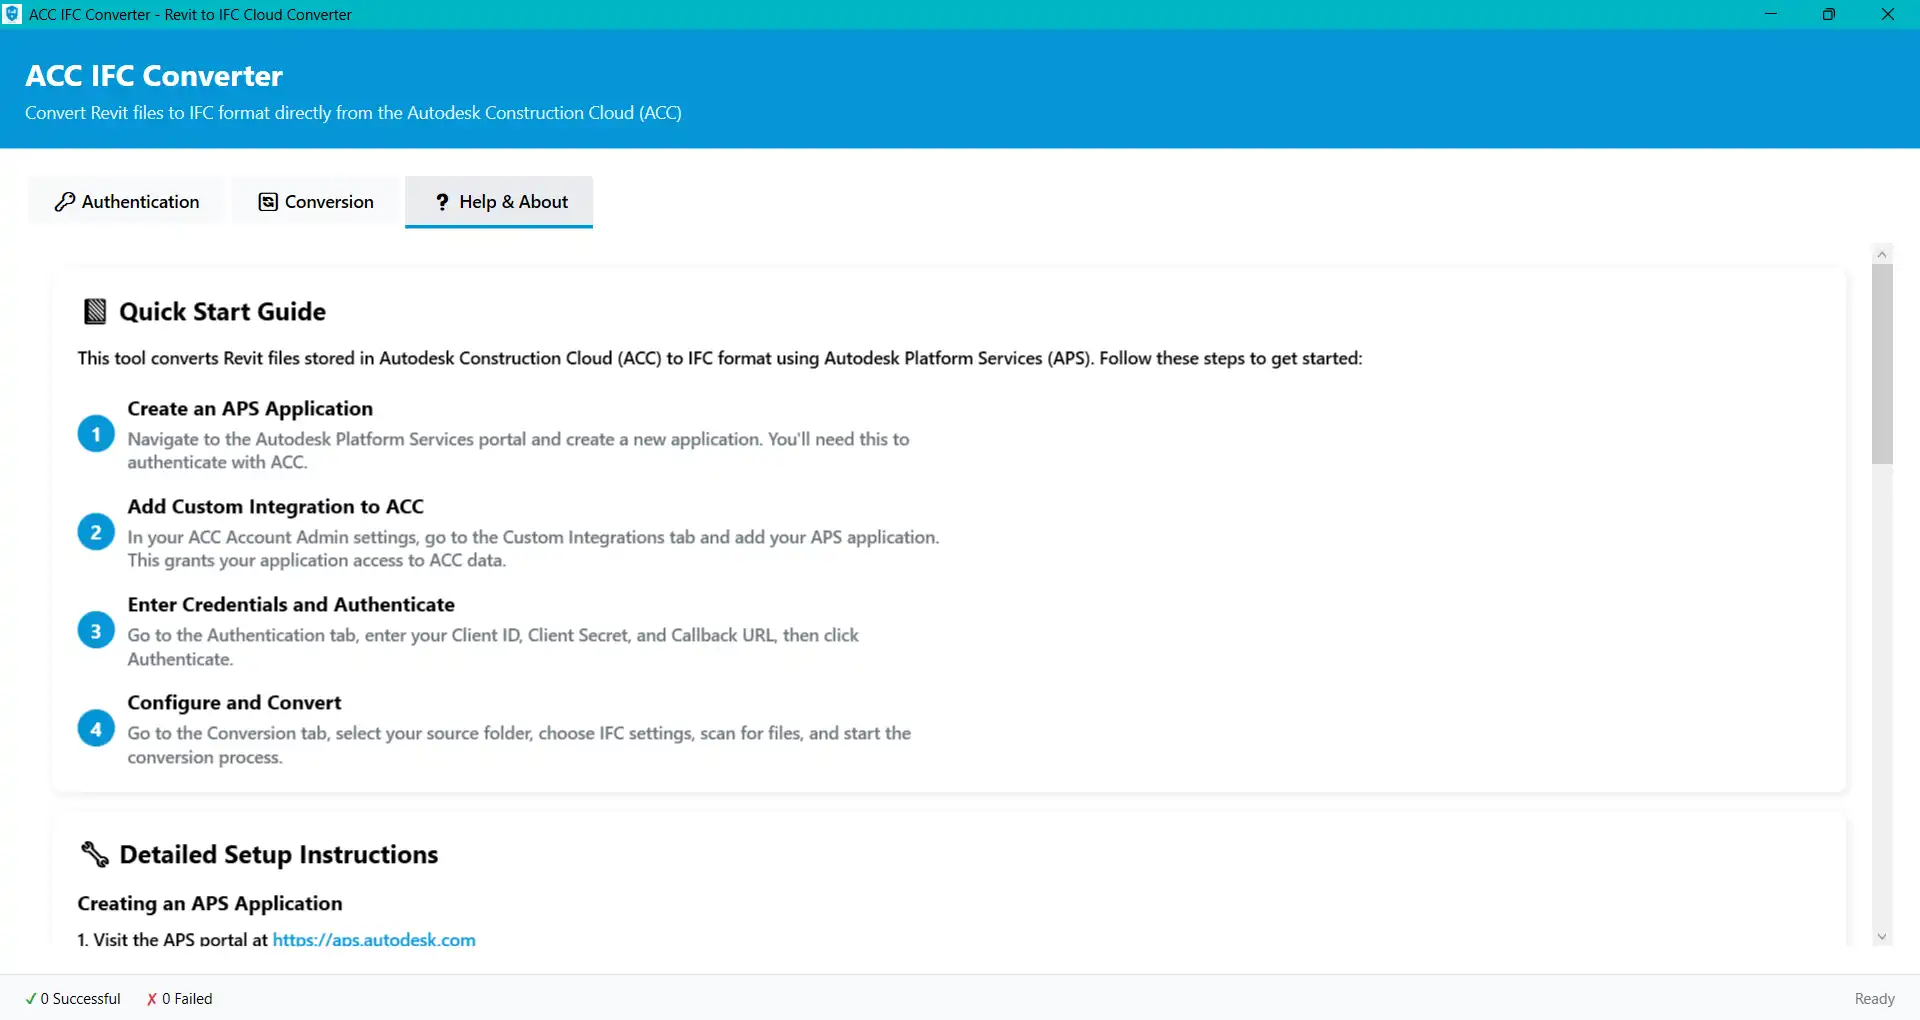Click the Quick Start Guide book icon
The image size is (1920, 1020).
click(95, 312)
